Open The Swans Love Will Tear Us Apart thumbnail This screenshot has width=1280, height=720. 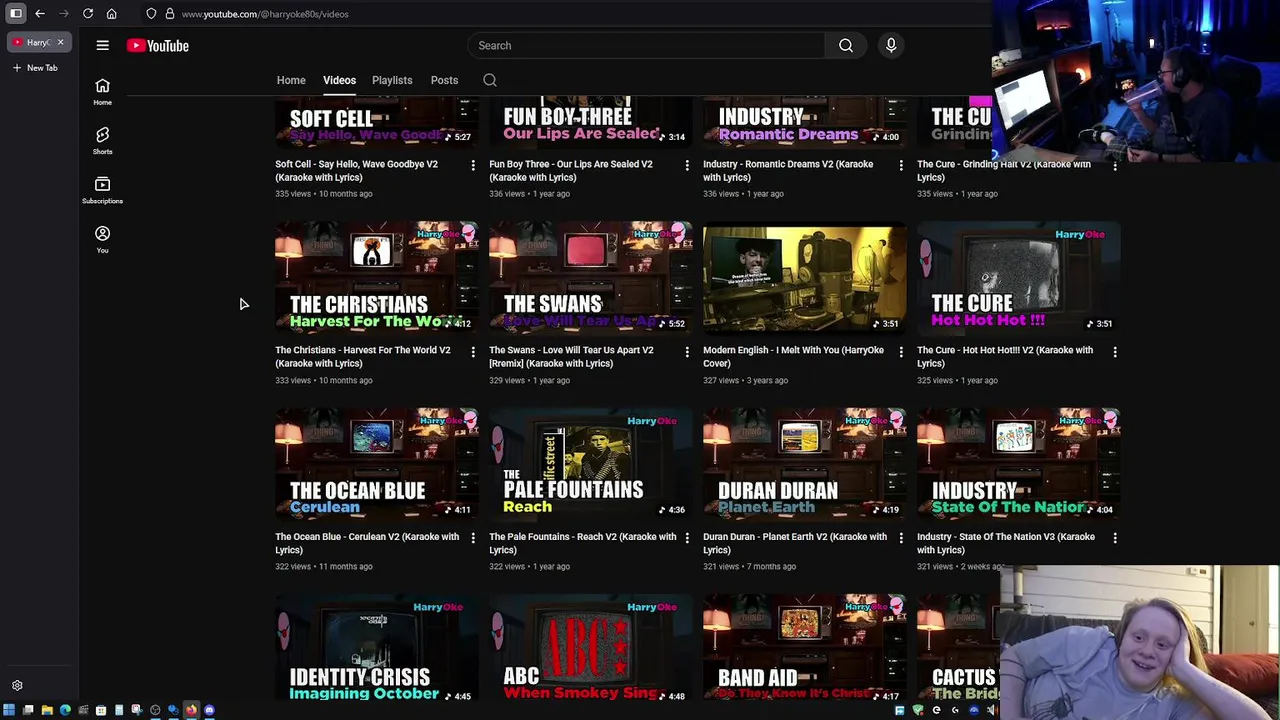[590, 277]
